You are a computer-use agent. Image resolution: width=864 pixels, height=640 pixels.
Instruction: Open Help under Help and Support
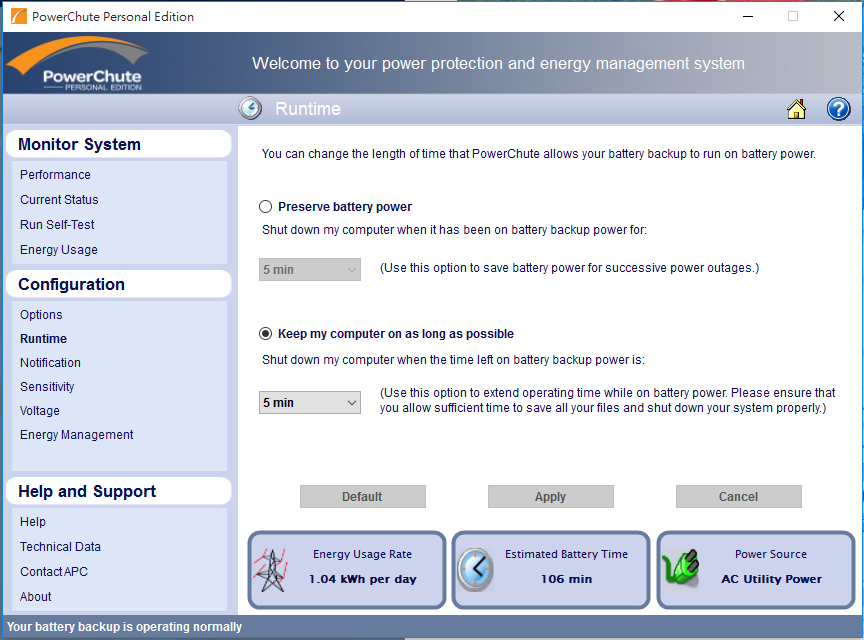[x=33, y=521]
